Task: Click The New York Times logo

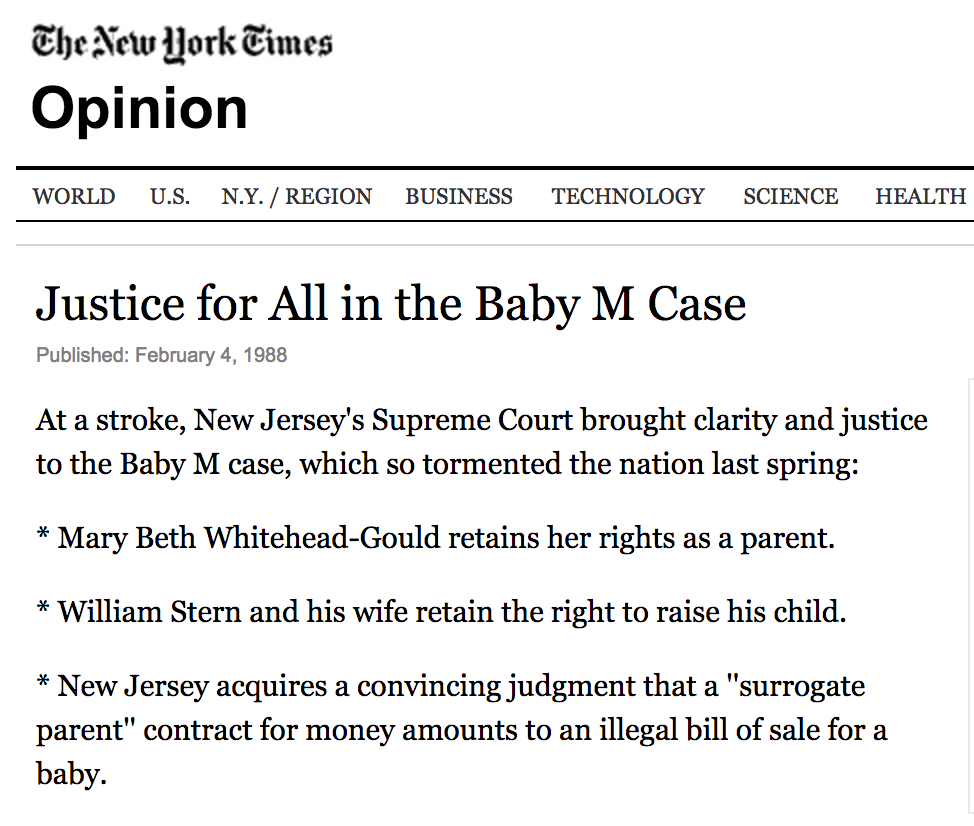Action: (182, 45)
